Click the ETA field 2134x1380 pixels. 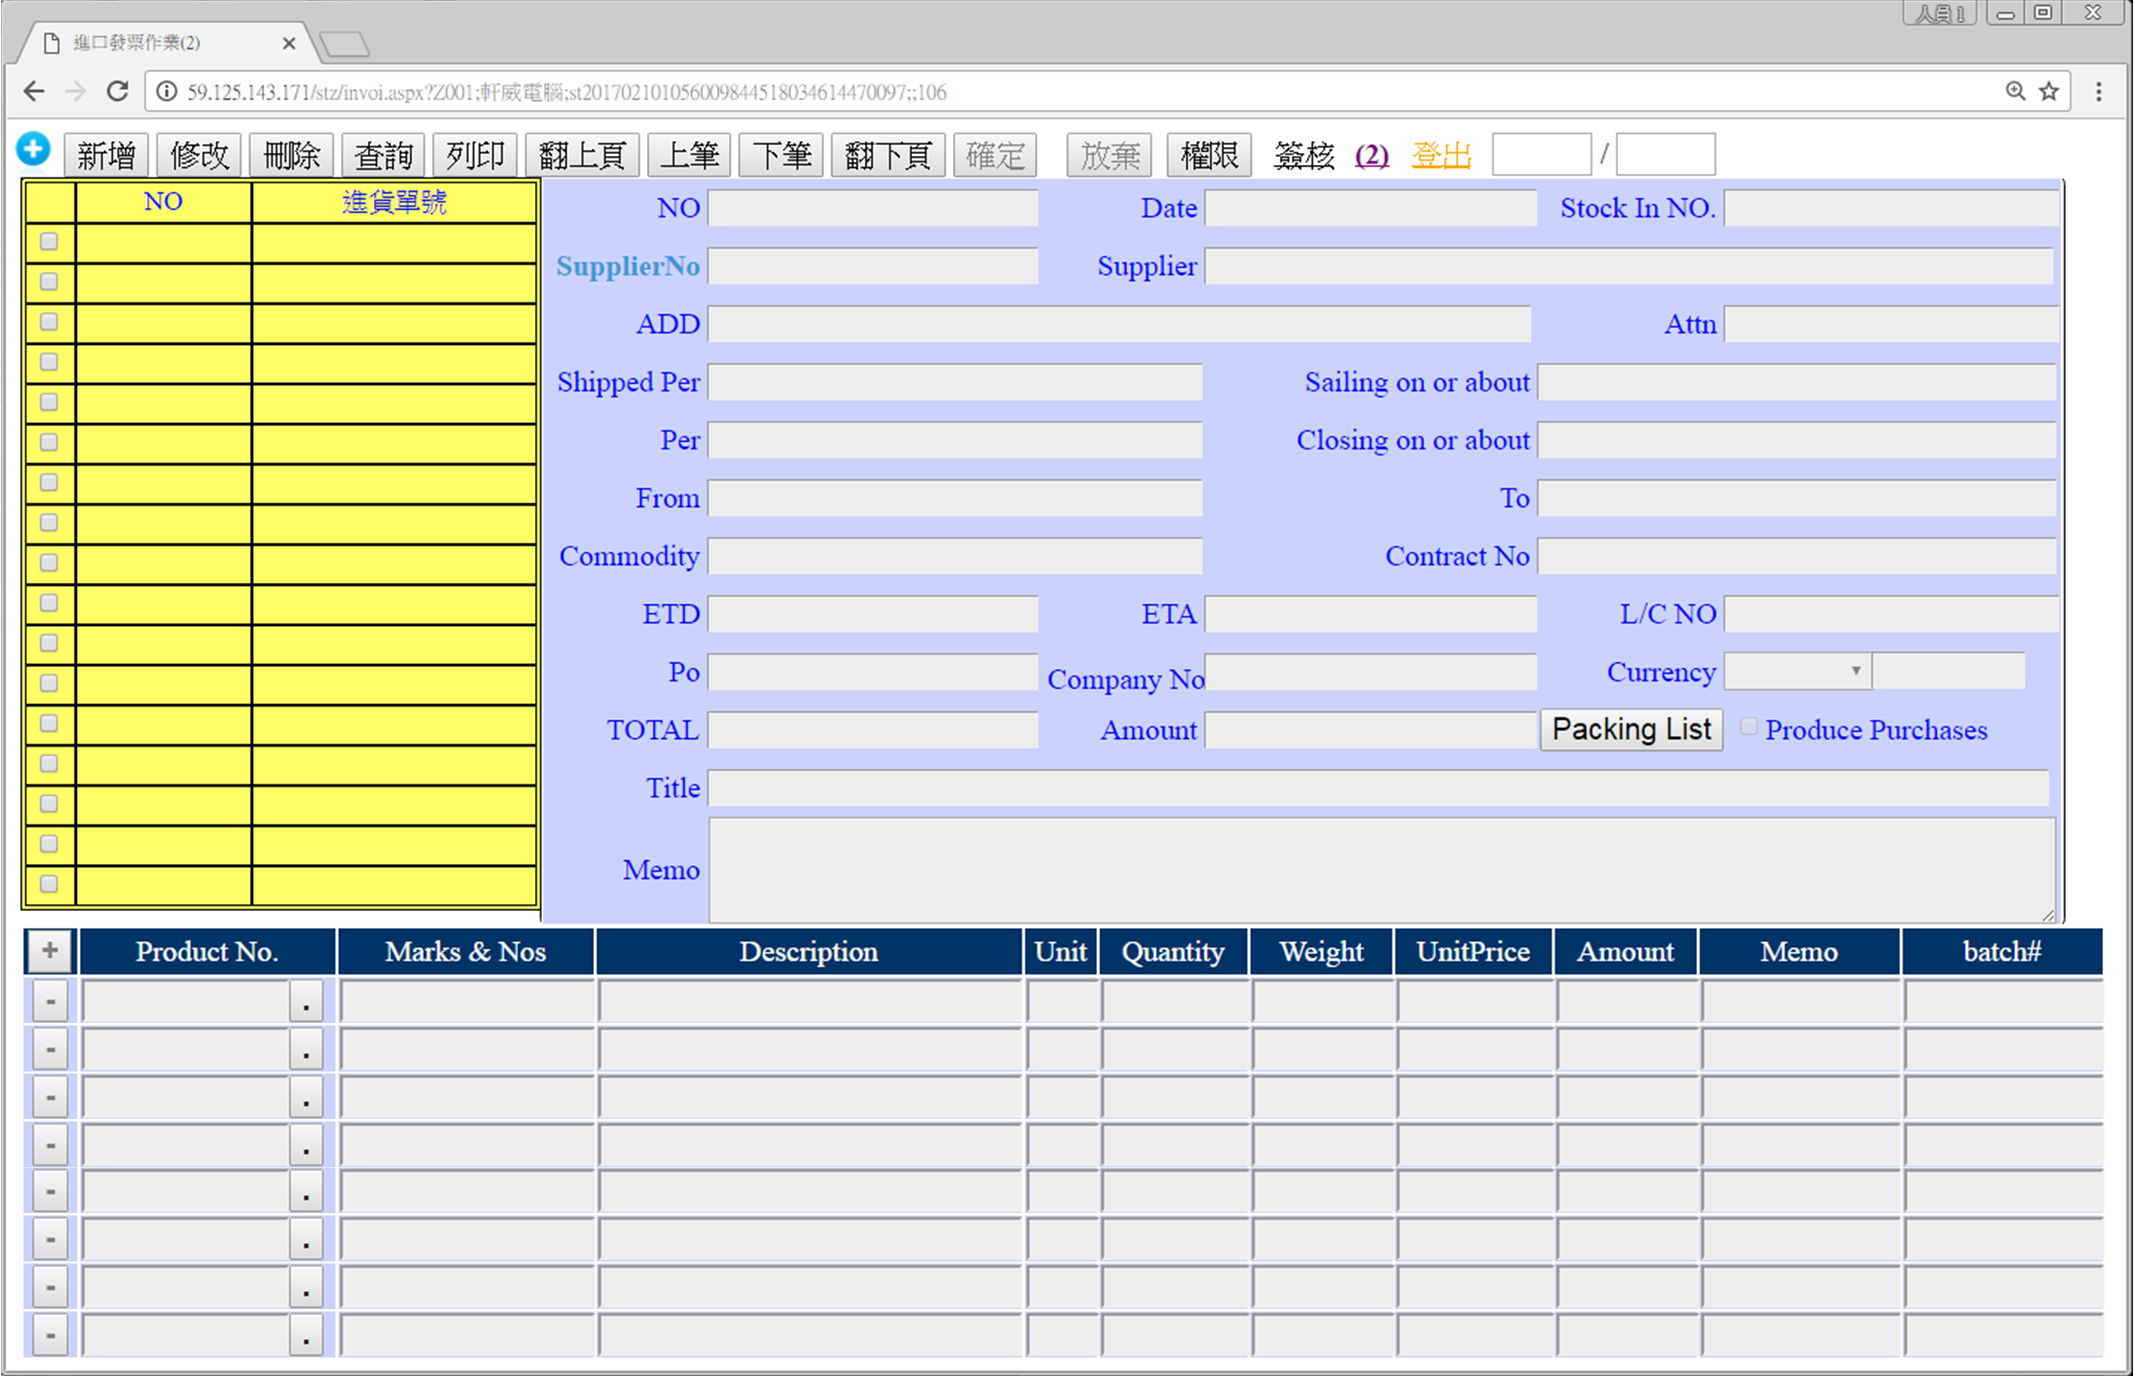pos(1370,614)
